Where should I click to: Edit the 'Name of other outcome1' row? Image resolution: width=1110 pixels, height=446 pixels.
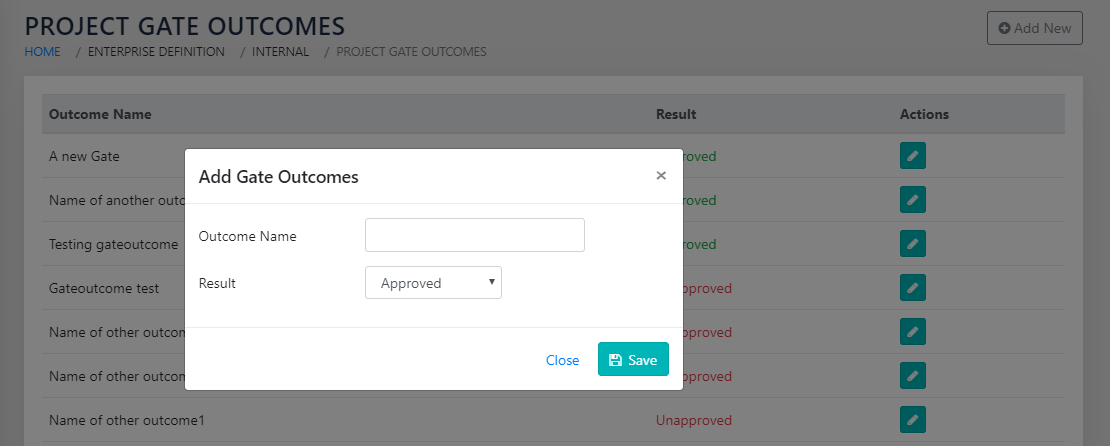click(x=912, y=420)
